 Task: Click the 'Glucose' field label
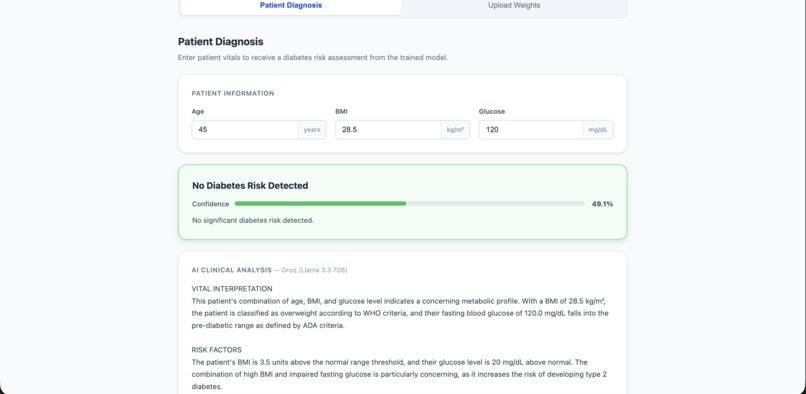coord(492,112)
